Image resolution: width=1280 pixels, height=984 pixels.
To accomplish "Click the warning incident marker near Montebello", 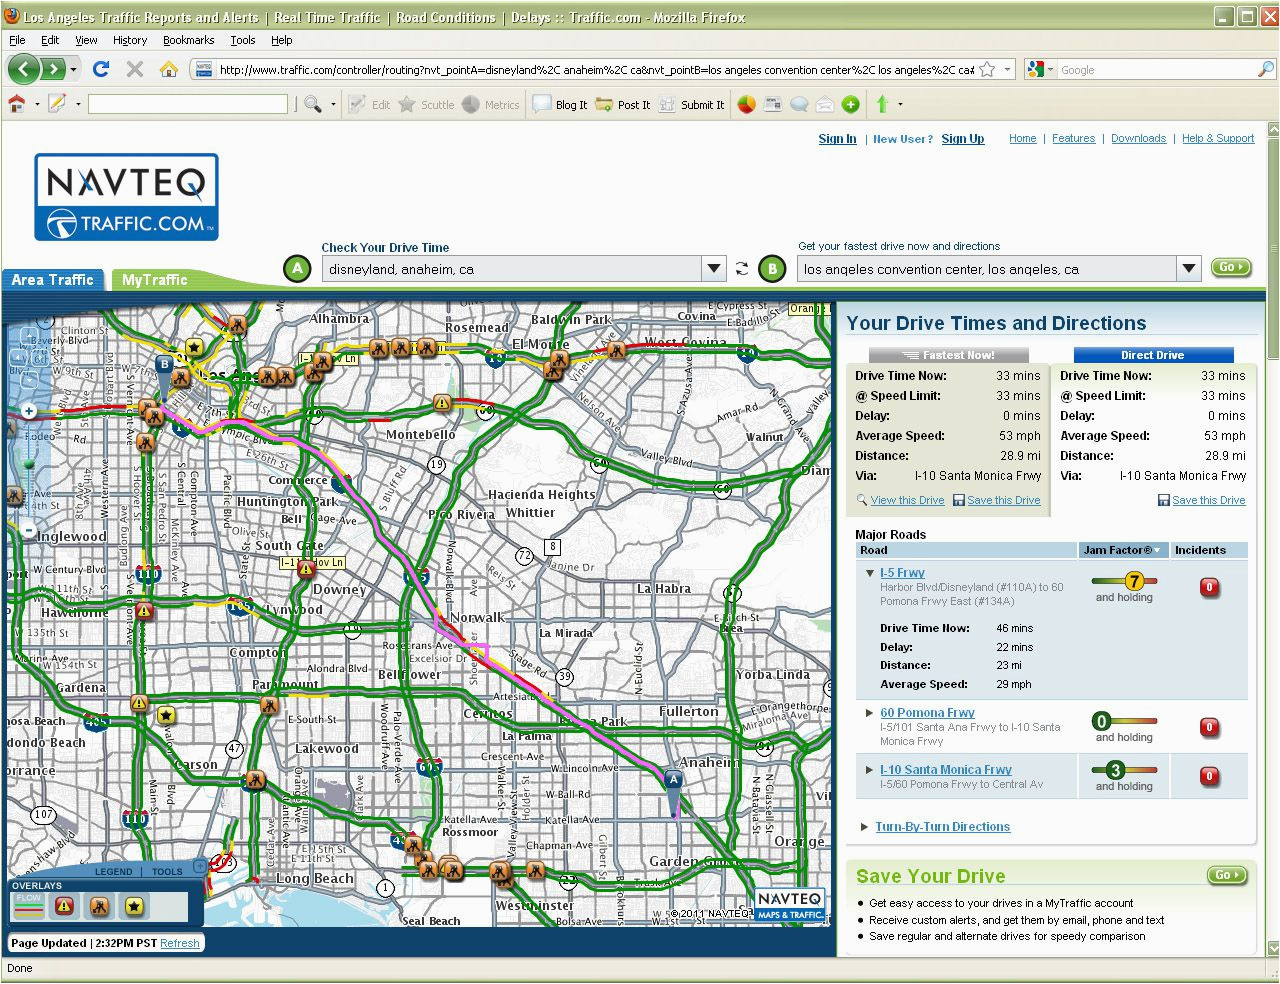I will pos(442,403).
